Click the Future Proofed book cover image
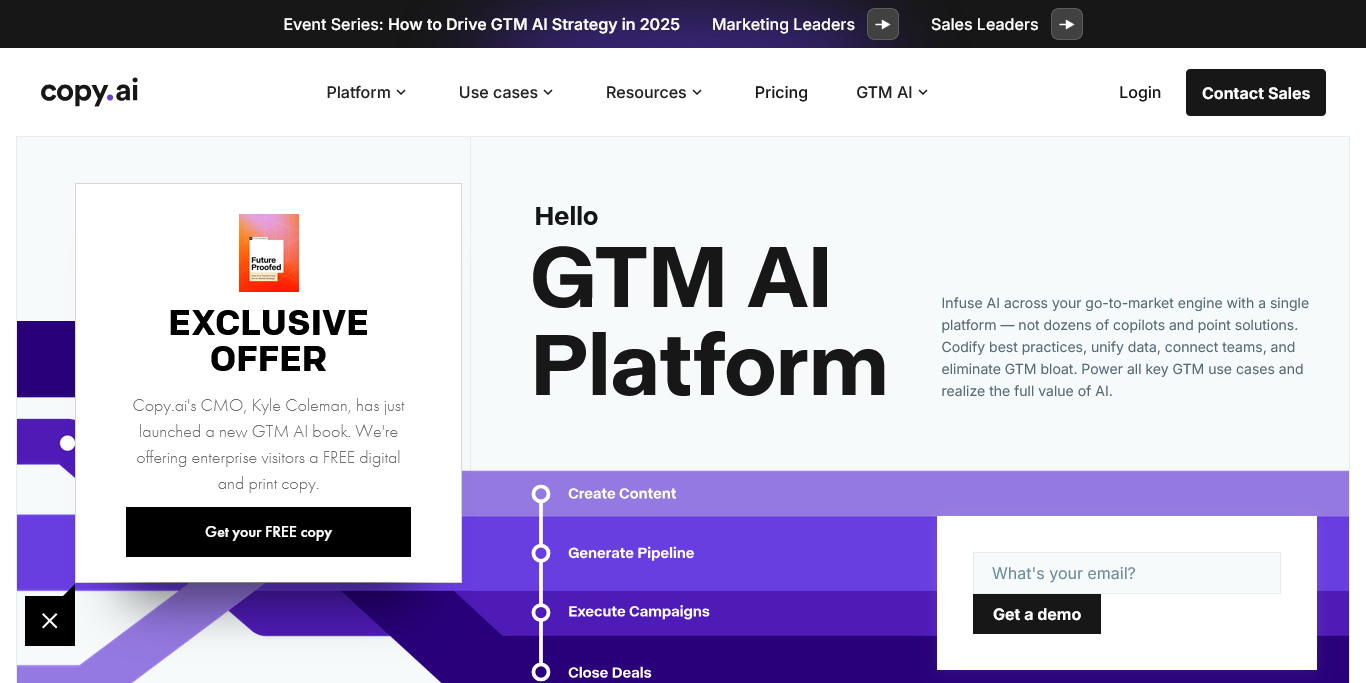 (x=269, y=253)
